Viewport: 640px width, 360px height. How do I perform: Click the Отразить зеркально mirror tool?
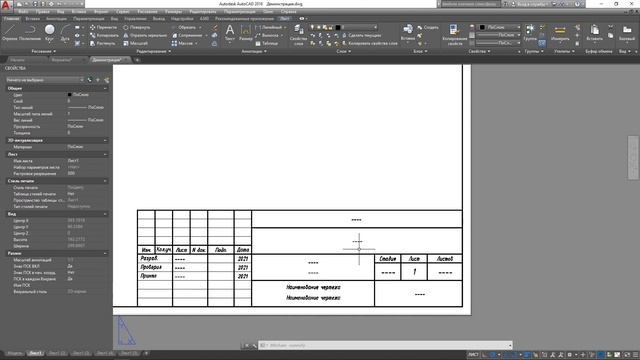click(x=145, y=36)
